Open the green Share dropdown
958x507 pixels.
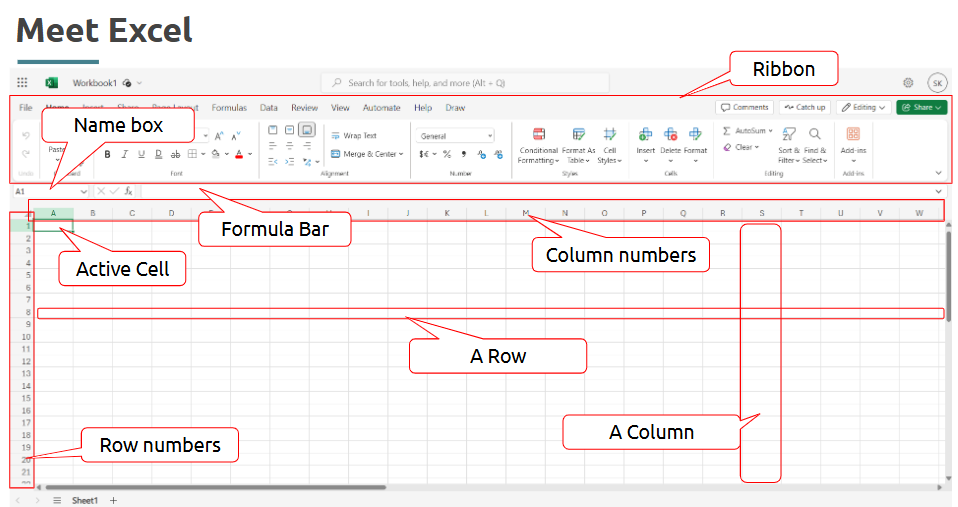(922, 107)
